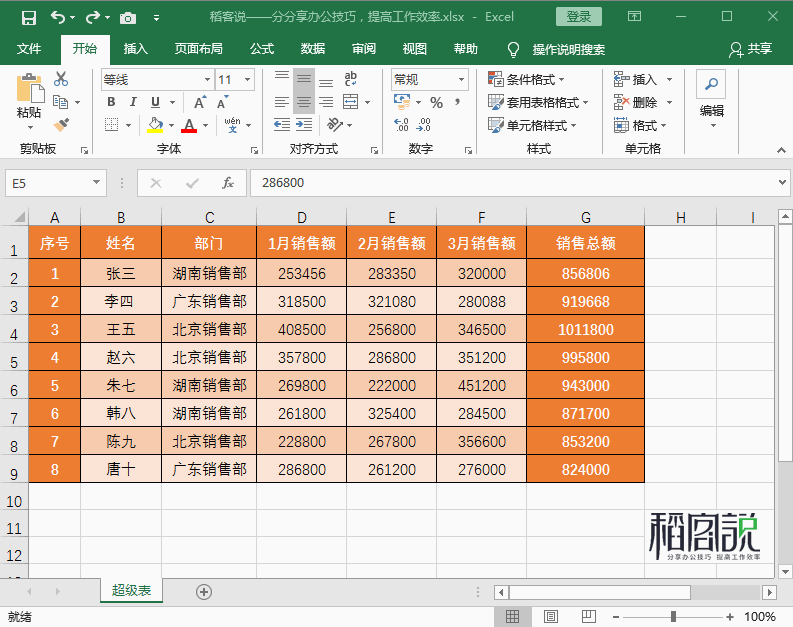Click the 共享 share button
The width and height of the screenshot is (793, 627).
[751, 49]
